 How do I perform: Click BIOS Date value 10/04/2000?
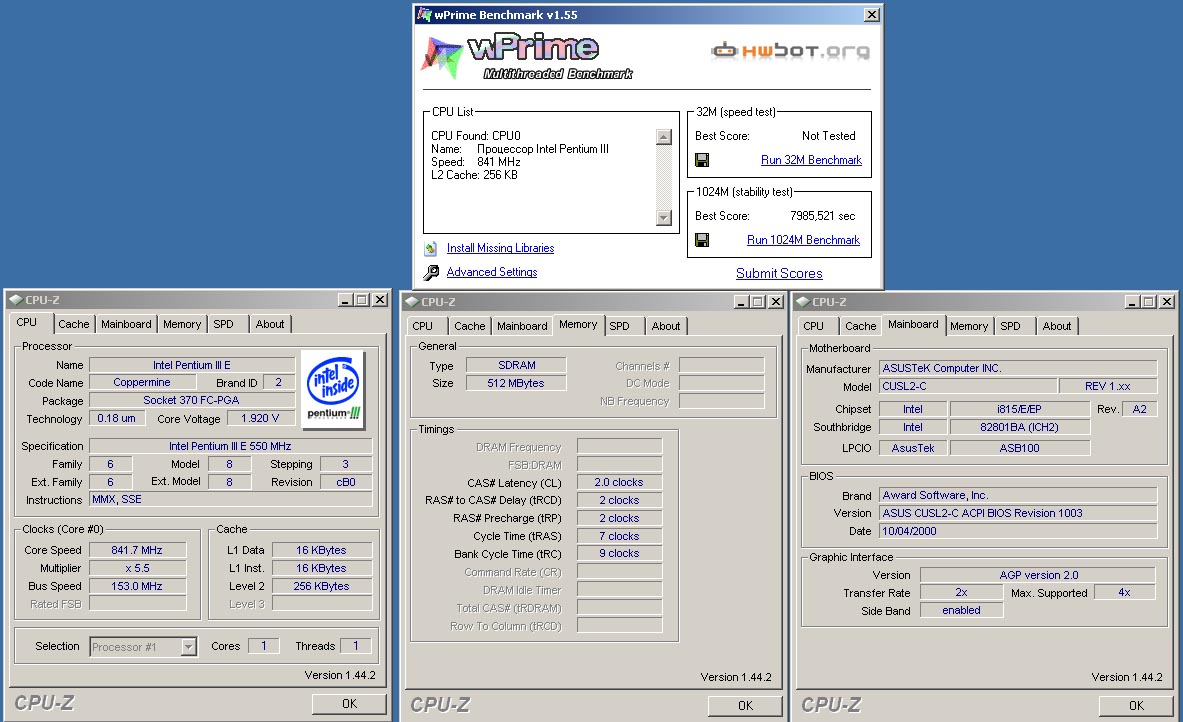coord(1018,531)
